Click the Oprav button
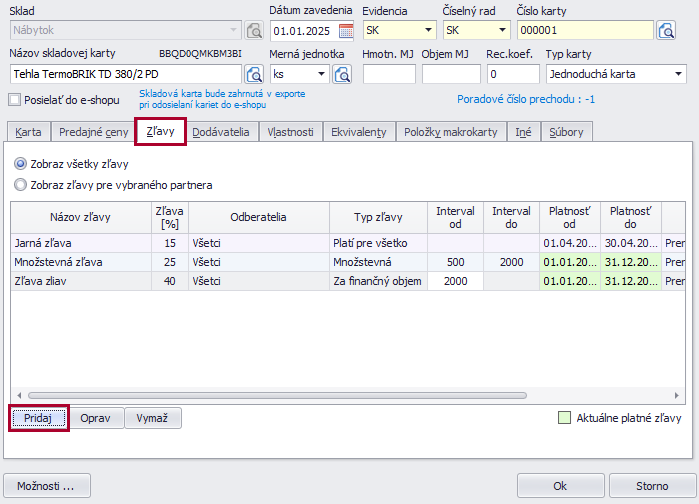The height and width of the screenshot is (504, 699). [95, 418]
